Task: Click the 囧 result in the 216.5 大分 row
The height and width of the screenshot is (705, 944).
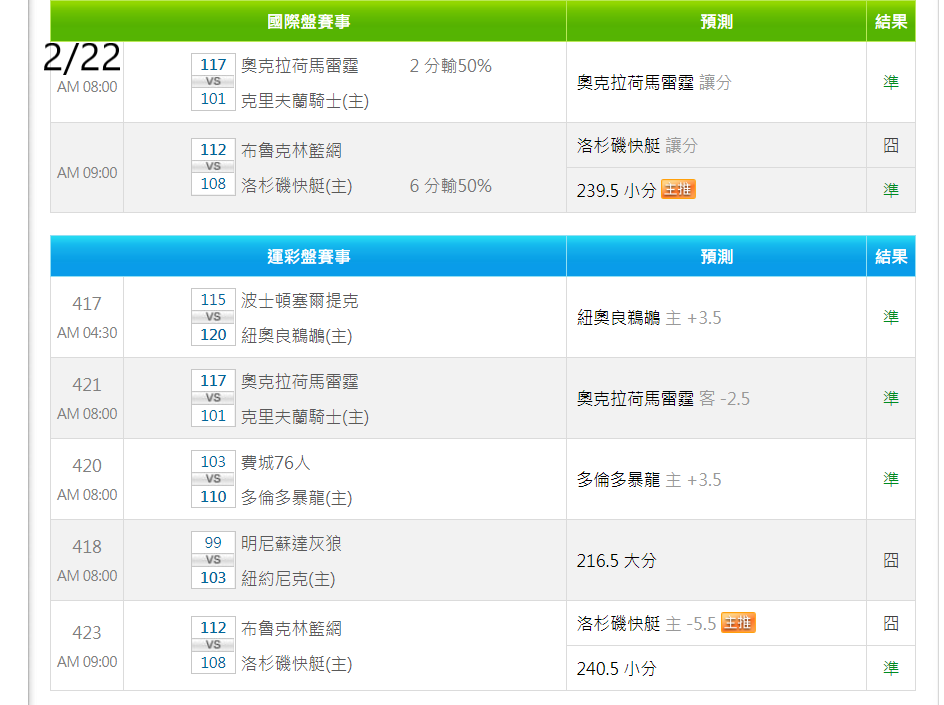Action: (x=891, y=560)
